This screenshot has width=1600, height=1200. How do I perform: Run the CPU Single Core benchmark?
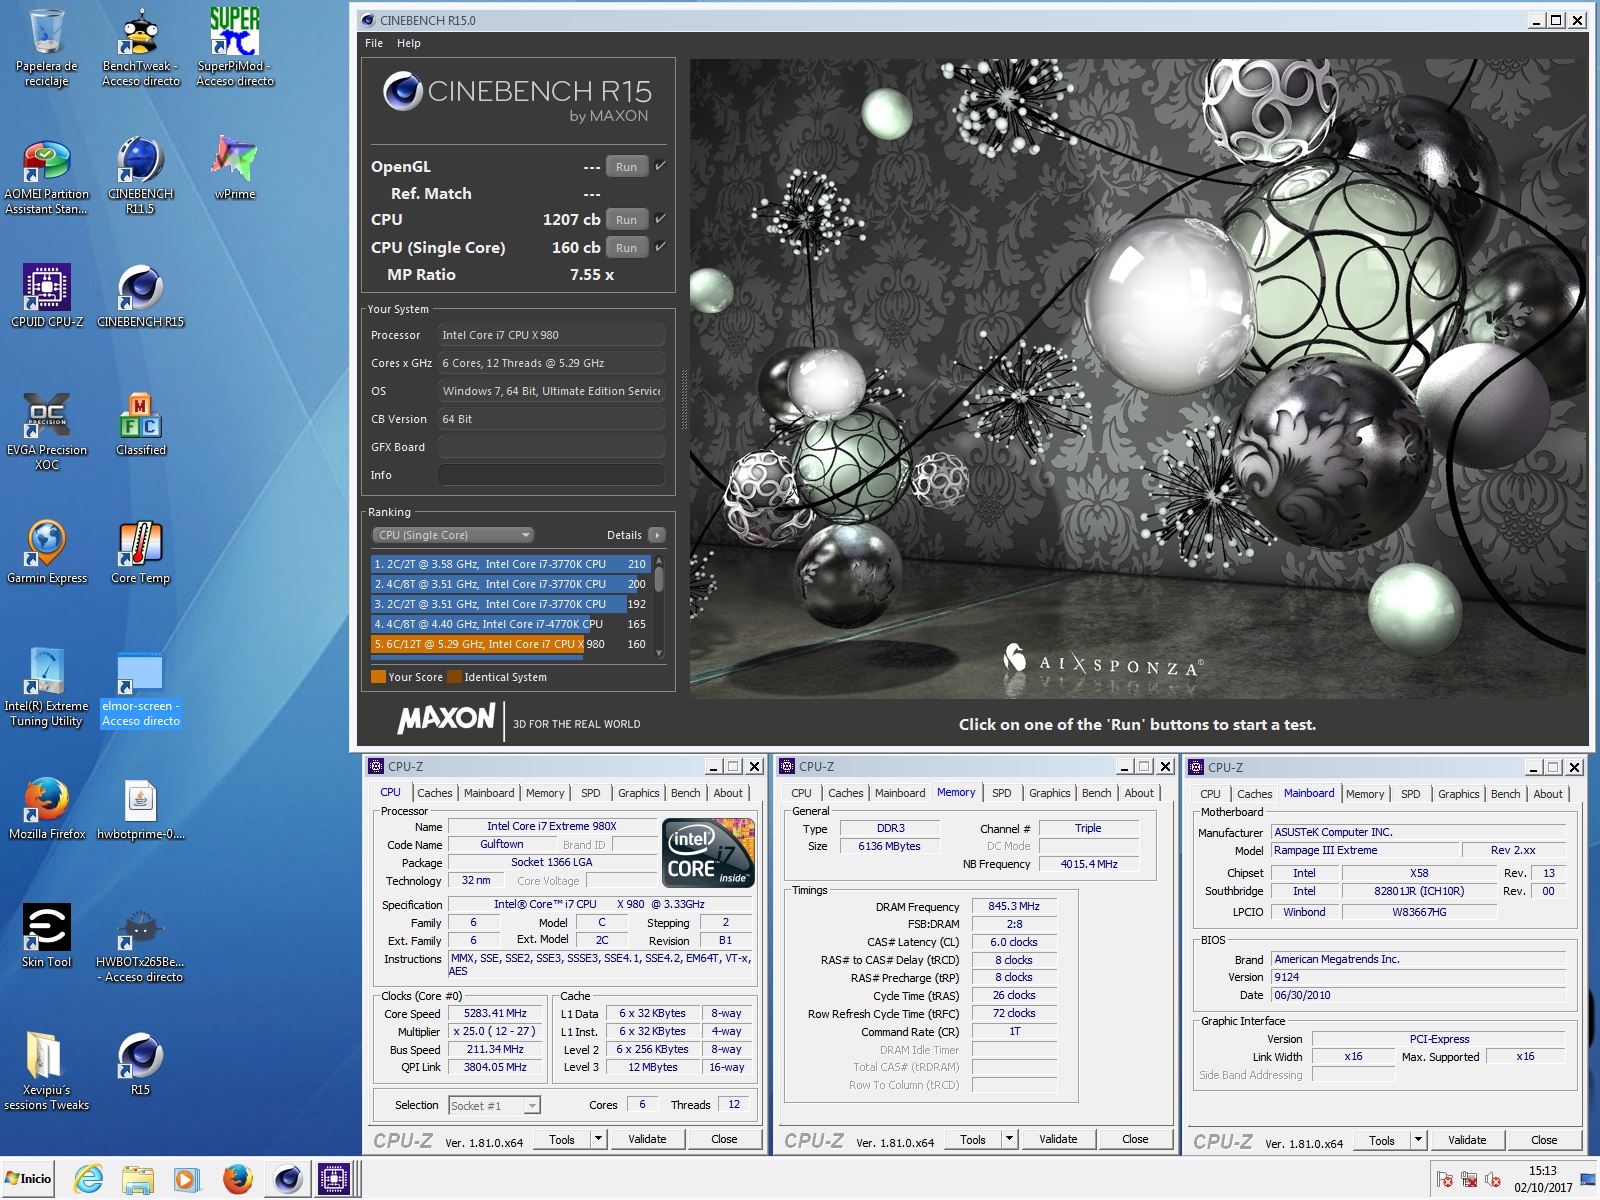pos(627,248)
